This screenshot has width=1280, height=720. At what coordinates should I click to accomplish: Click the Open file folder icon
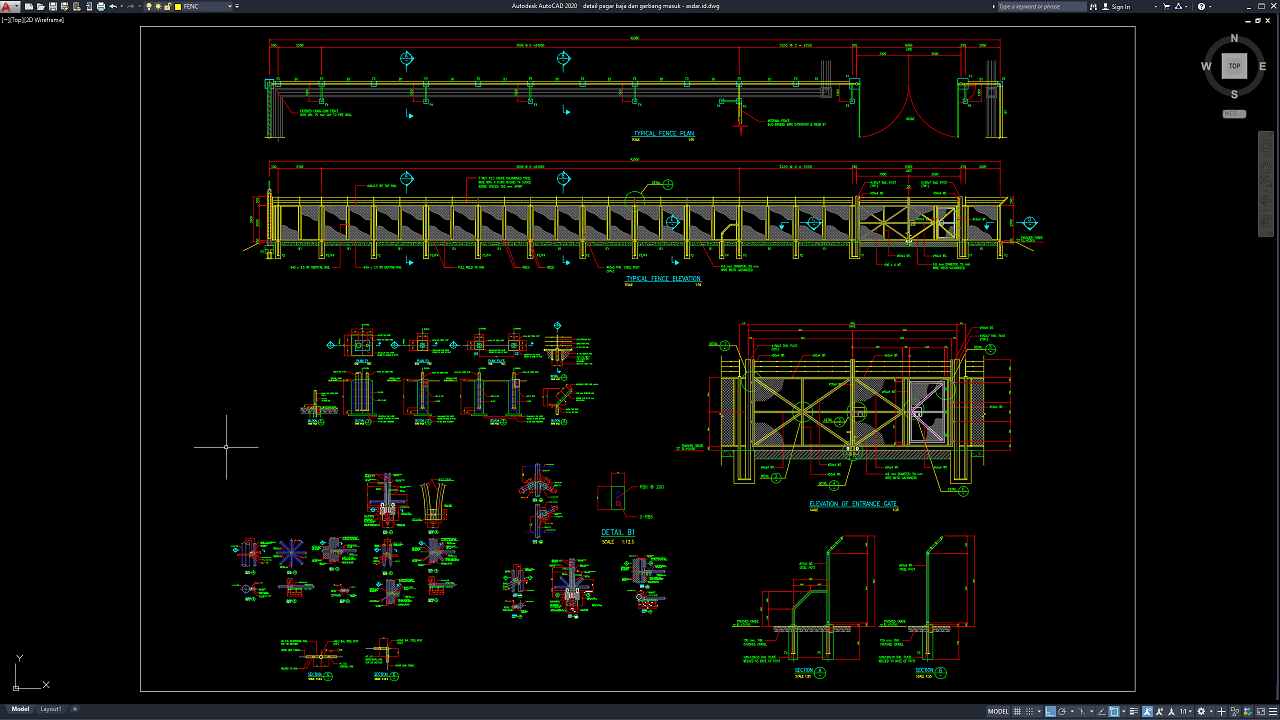41,6
